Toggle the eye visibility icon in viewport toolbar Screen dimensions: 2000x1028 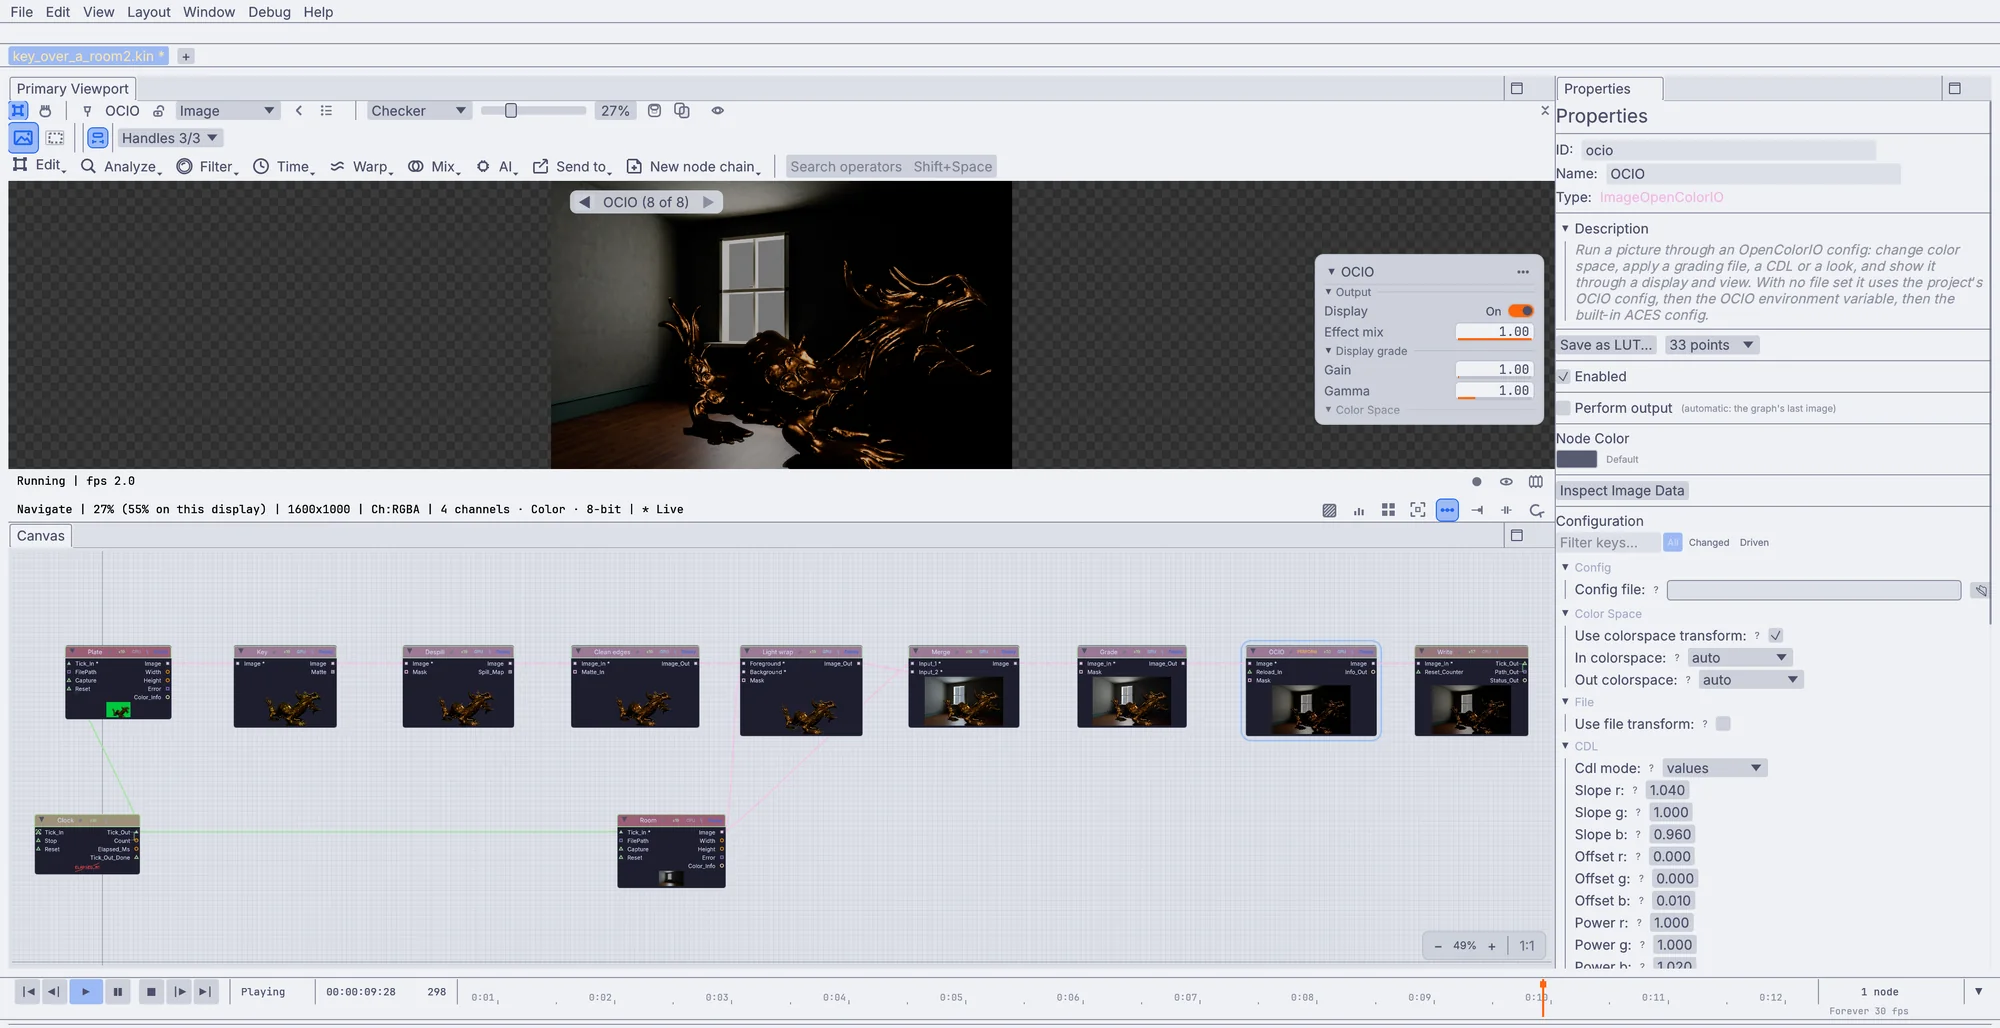coord(718,111)
